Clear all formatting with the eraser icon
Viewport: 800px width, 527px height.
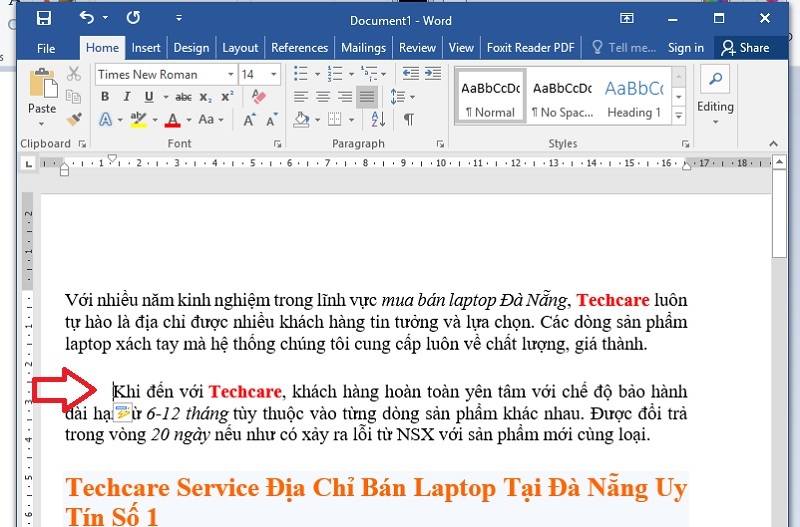click(259, 96)
